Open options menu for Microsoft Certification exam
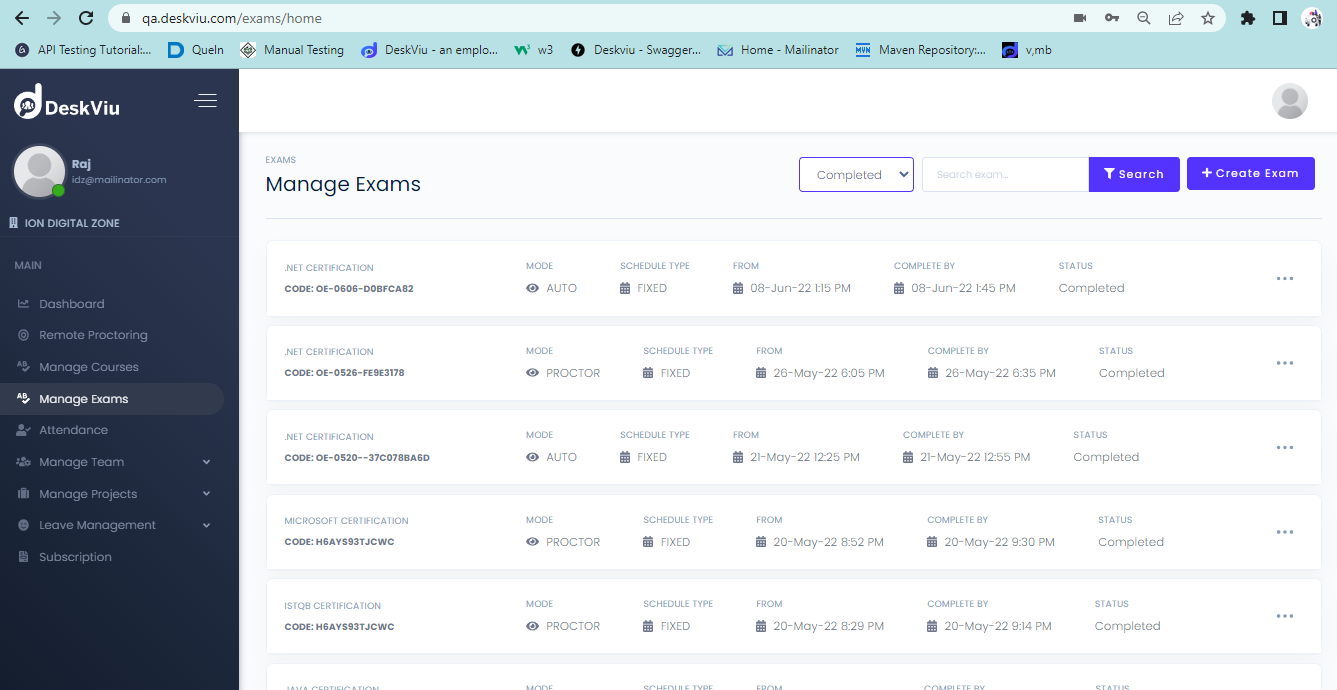The height and width of the screenshot is (690, 1337). coord(1285,532)
